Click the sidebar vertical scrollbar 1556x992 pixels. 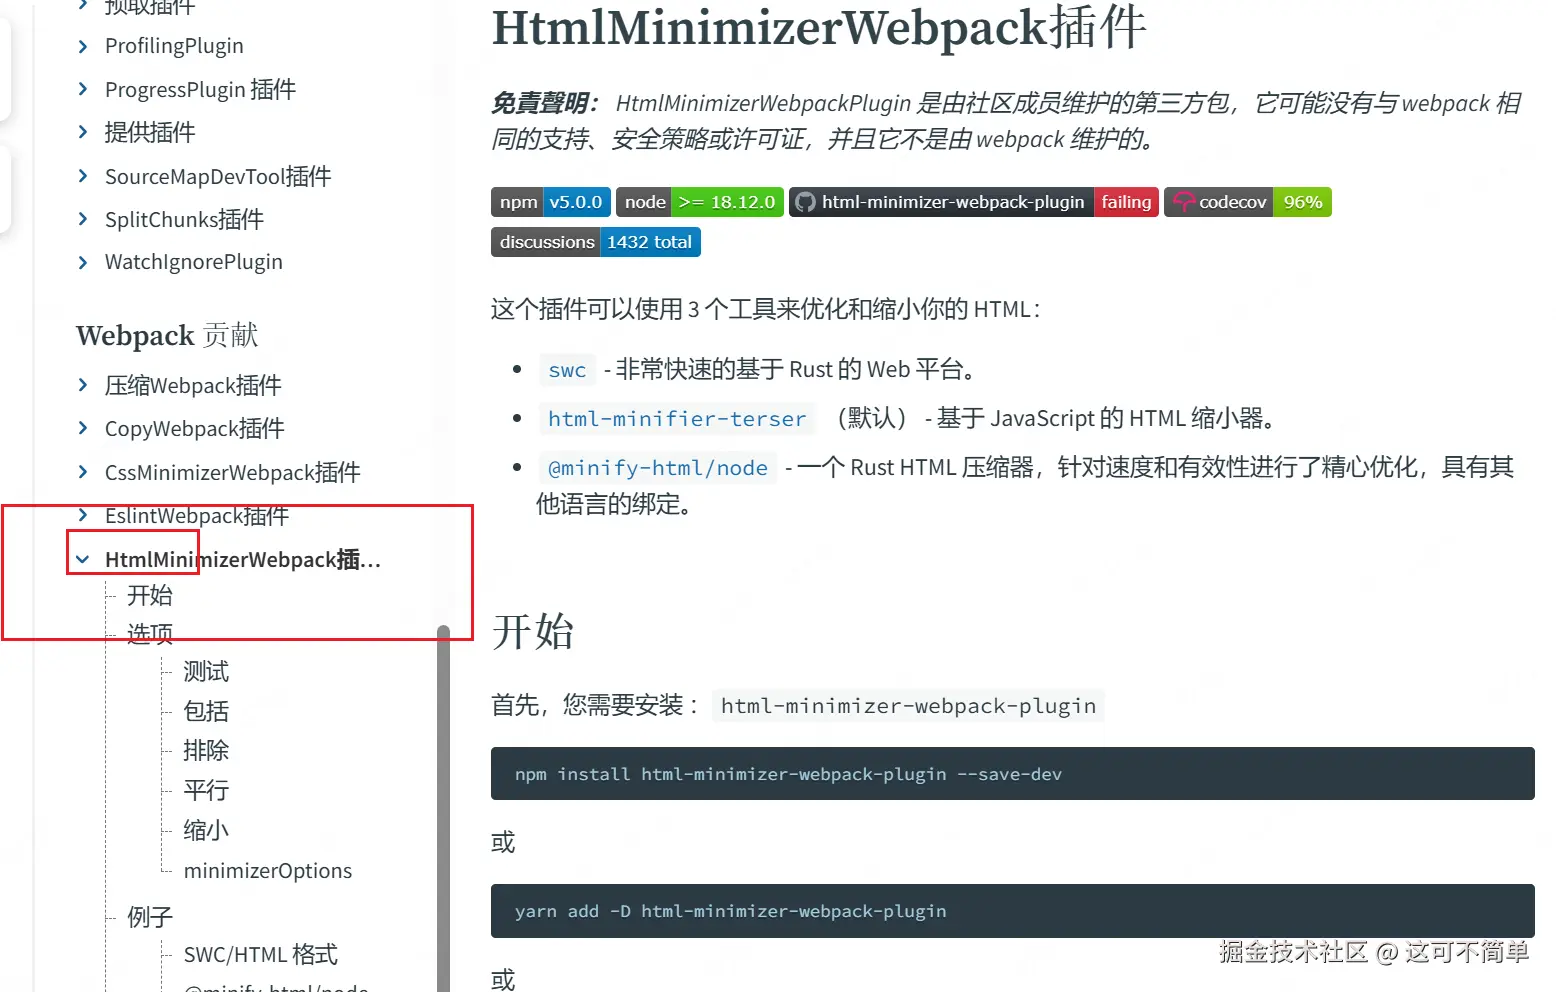443,808
